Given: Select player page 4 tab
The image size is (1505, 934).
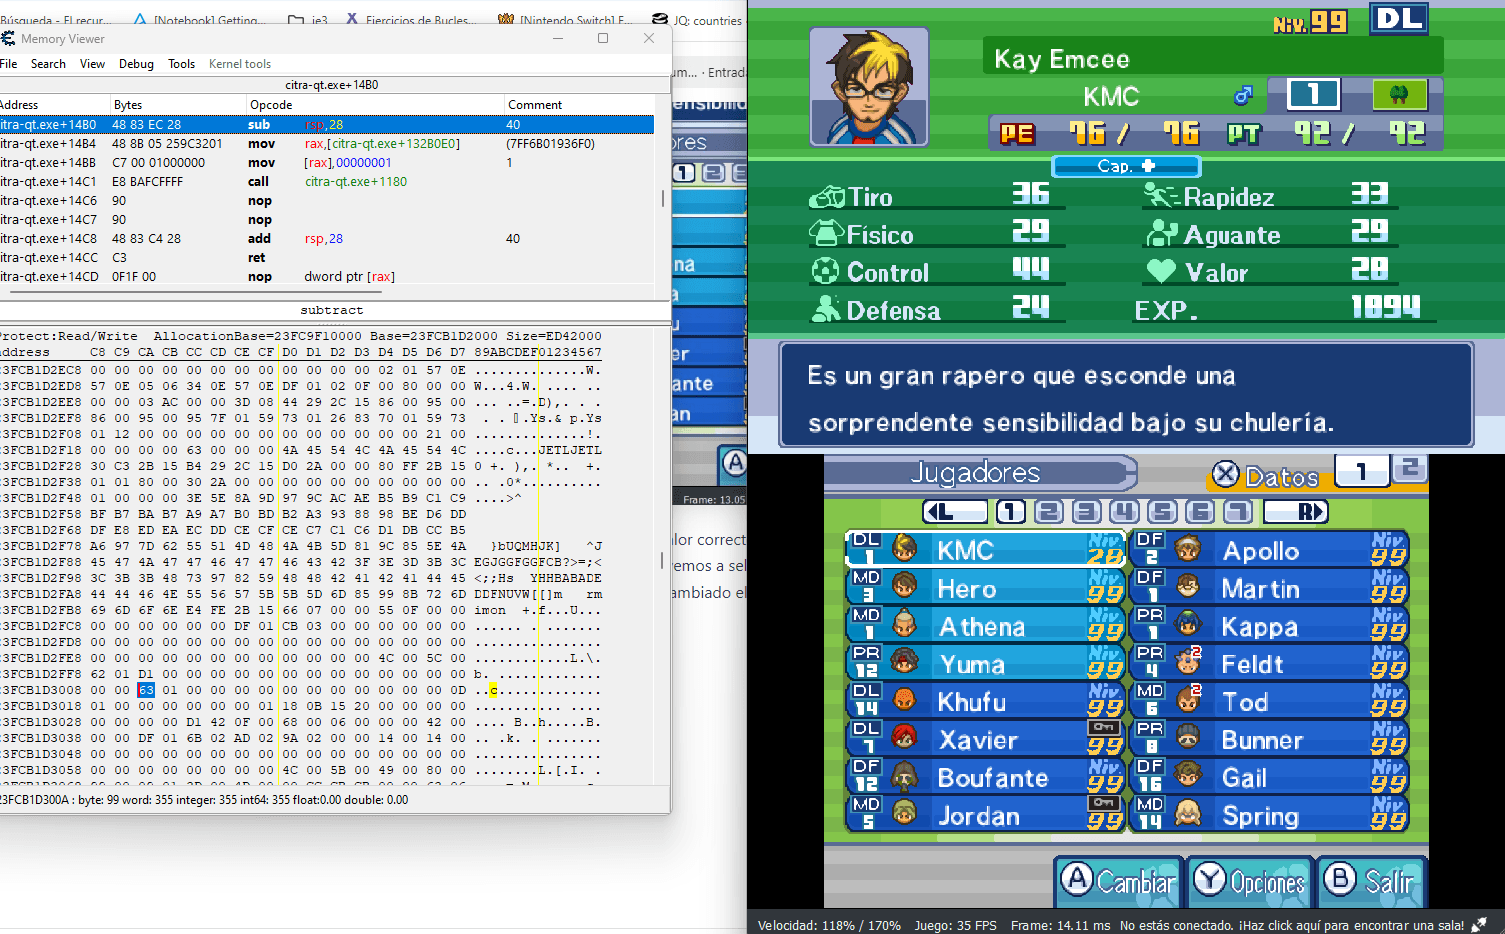Looking at the screenshot, I should click(x=1125, y=512).
